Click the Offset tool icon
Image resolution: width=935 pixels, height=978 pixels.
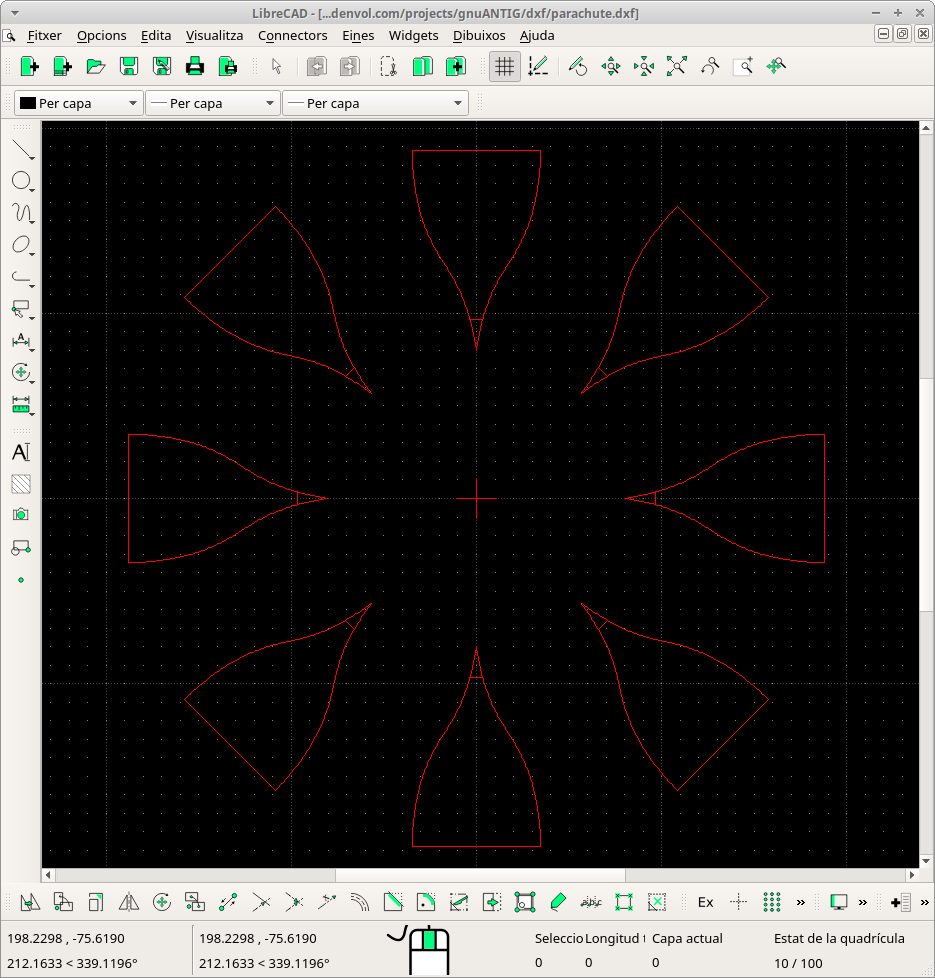(x=360, y=902)
